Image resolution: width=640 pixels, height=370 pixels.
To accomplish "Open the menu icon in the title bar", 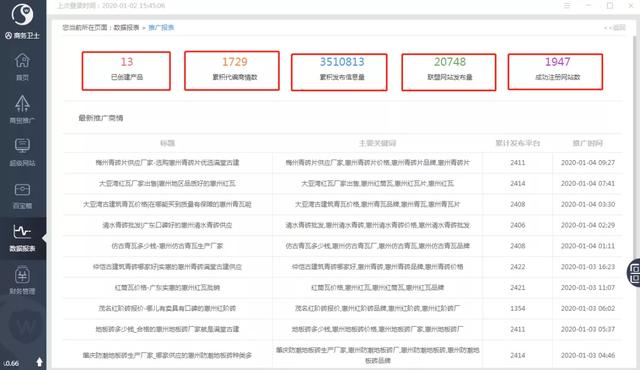I will coord(567,6).
